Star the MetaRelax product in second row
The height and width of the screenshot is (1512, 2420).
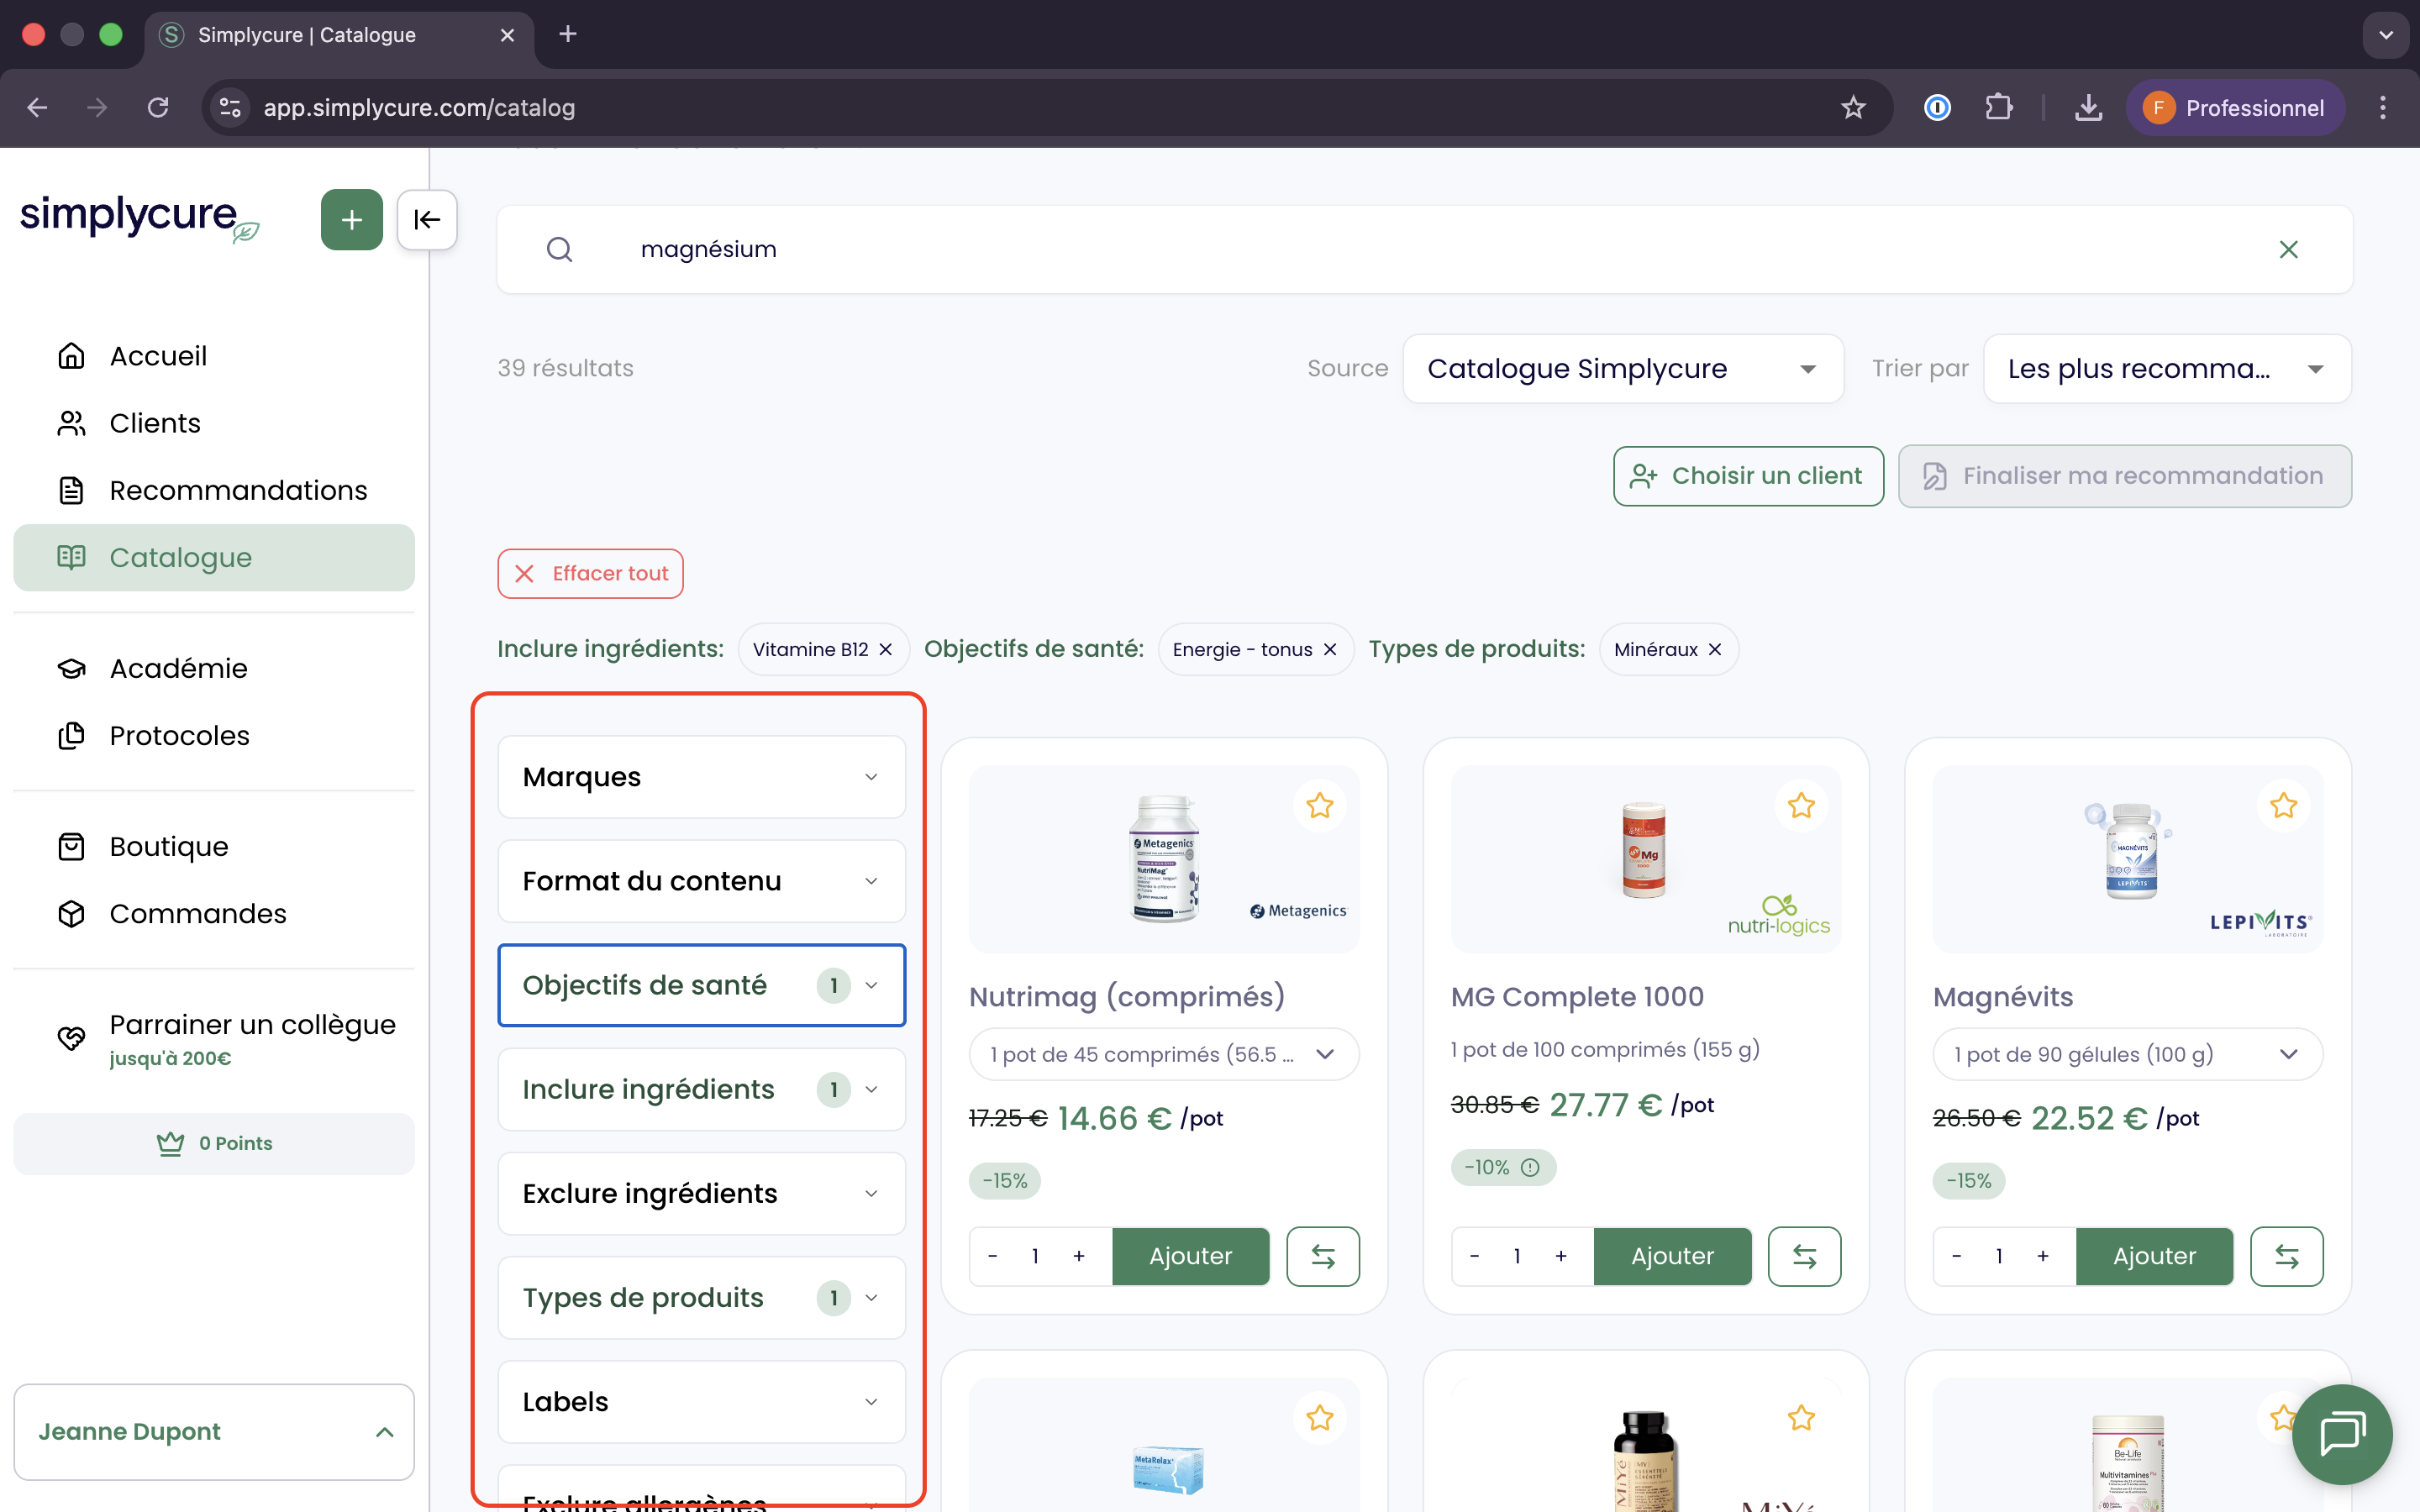click(1319, 1417)
